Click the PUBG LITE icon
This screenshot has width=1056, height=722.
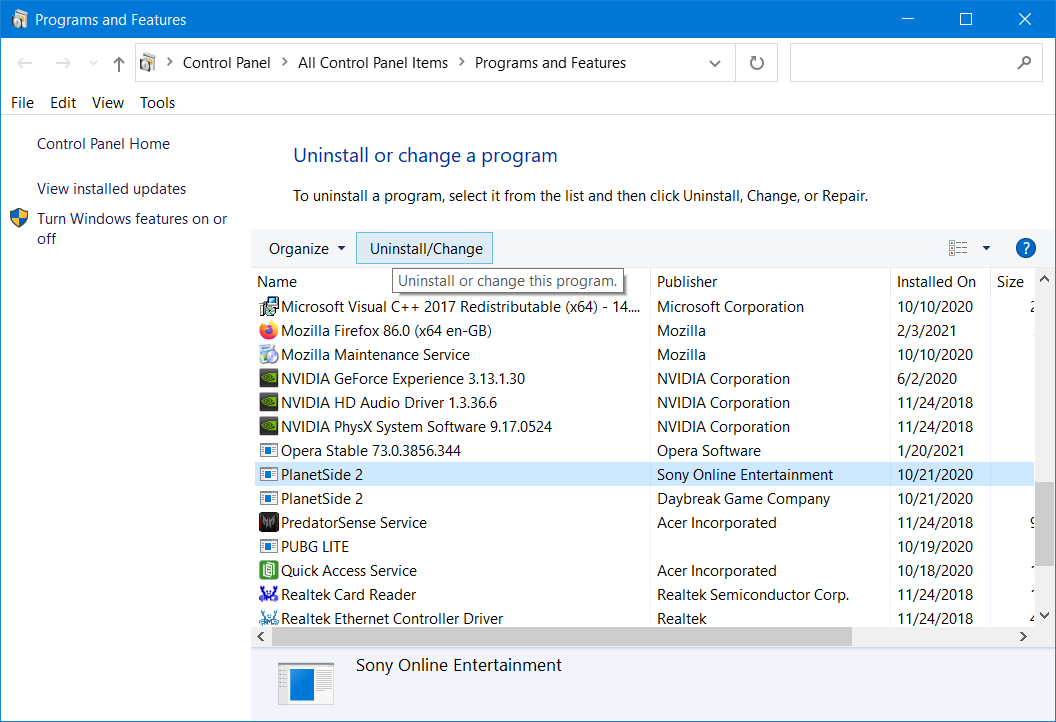coord(269,547)
